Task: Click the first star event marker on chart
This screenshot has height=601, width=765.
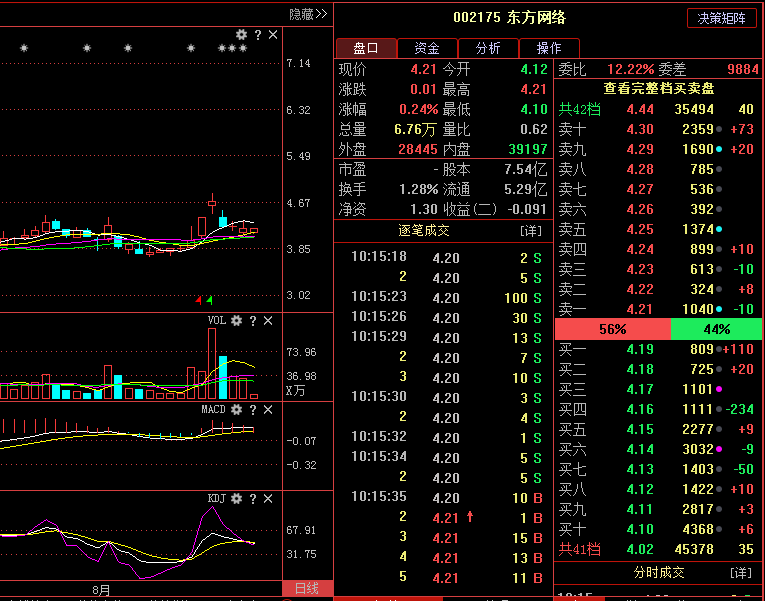Action: point(24,48)
